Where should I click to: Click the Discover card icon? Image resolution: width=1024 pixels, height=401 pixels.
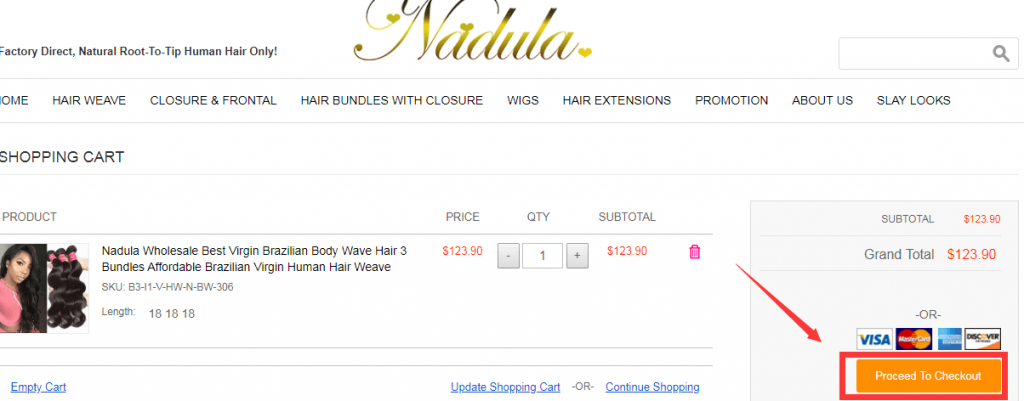point(983,339)
